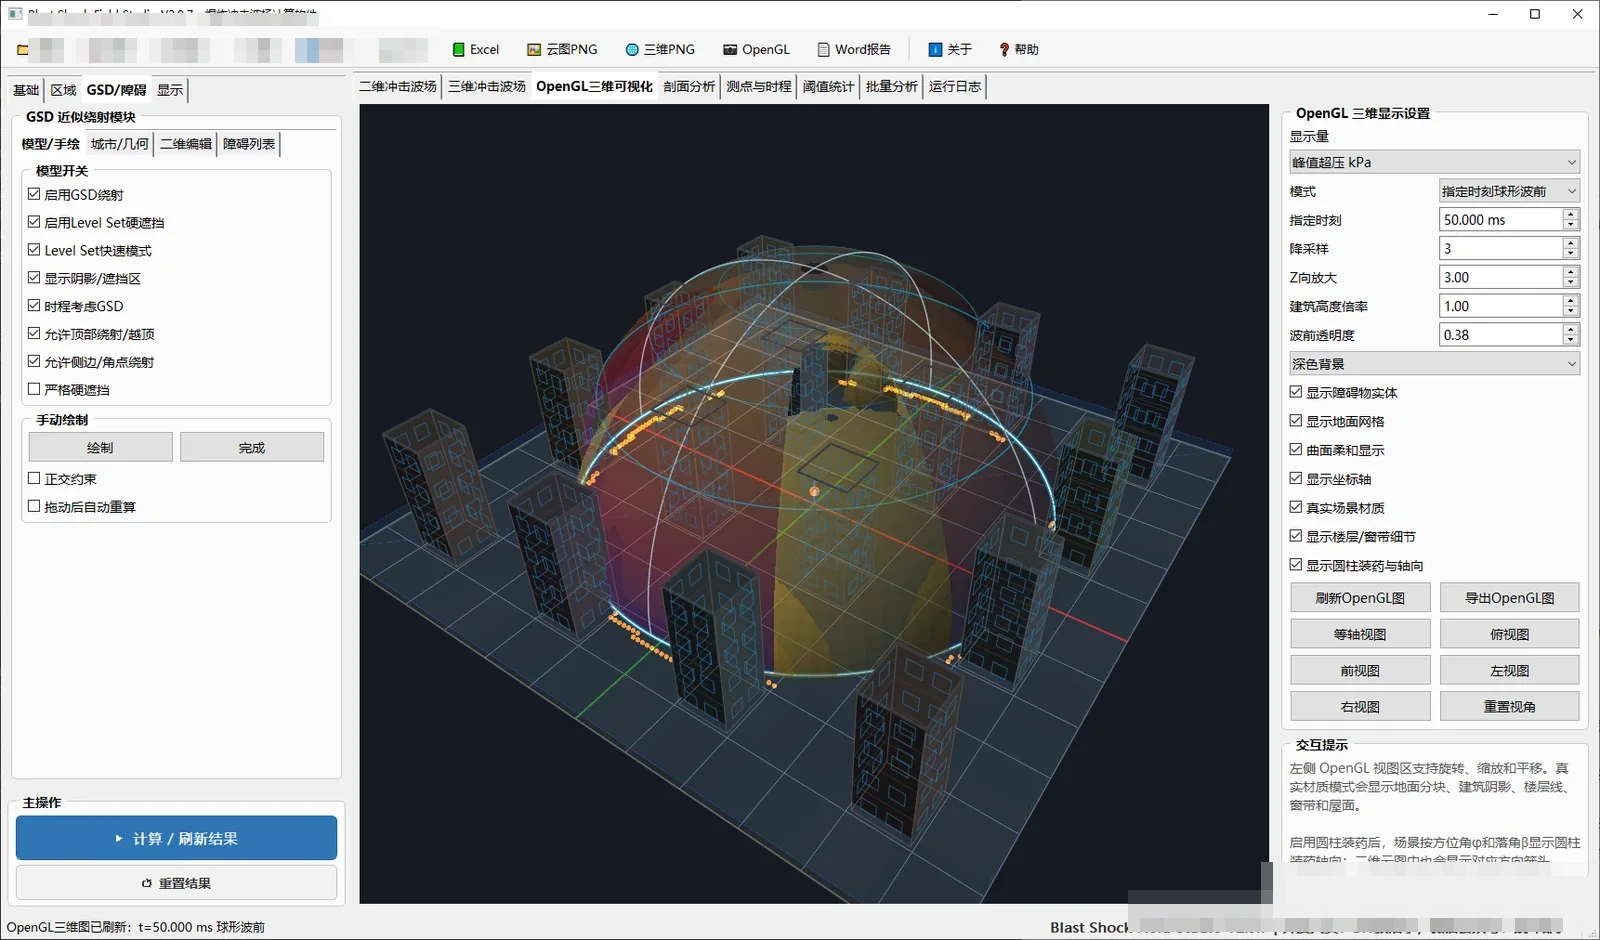Check 拖动后自动重算 option
Image resolution: width=1600 pixels, height=940 pixels.
34,507
